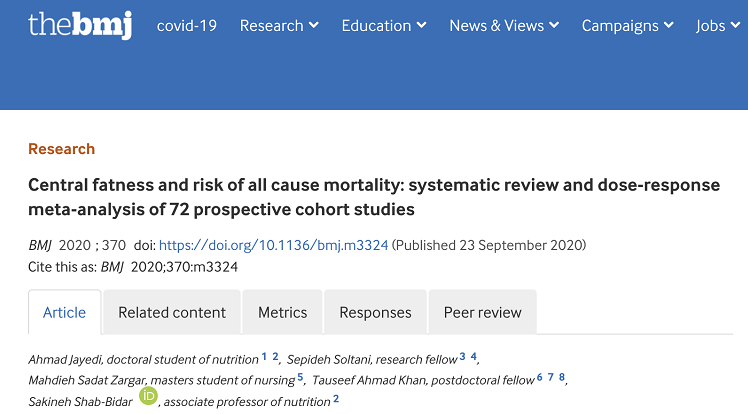The image size is (748, 414).
Task: Expand the Education dropdown menu
Action: tap(384, 26)
